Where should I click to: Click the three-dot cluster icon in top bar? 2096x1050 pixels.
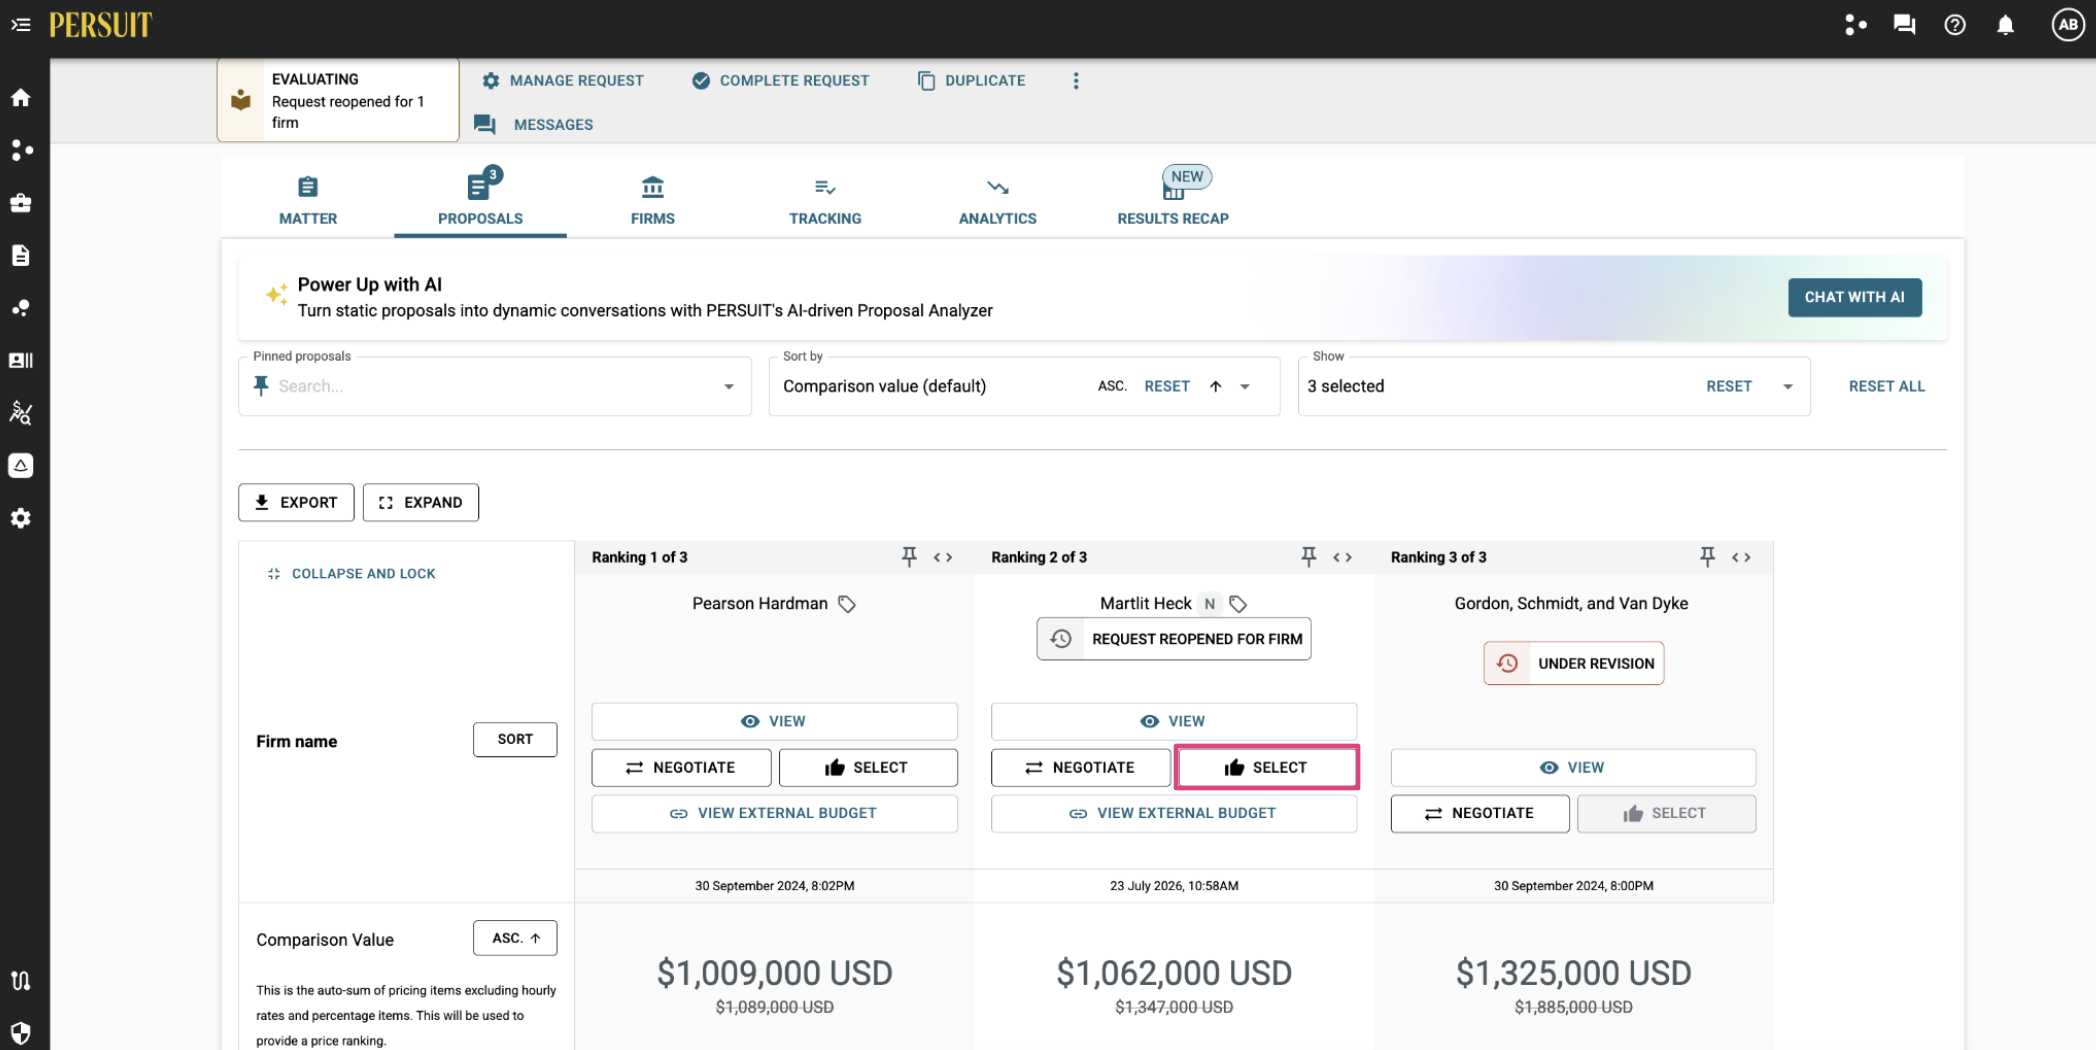tap(1856, 25)
